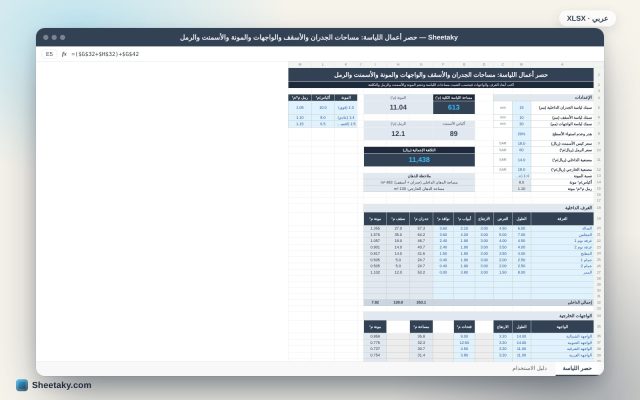The height and width of the screenshot is (400, 640).
Task: Select the الواجهة الشمالية facade cell
Action: point(562,336)
